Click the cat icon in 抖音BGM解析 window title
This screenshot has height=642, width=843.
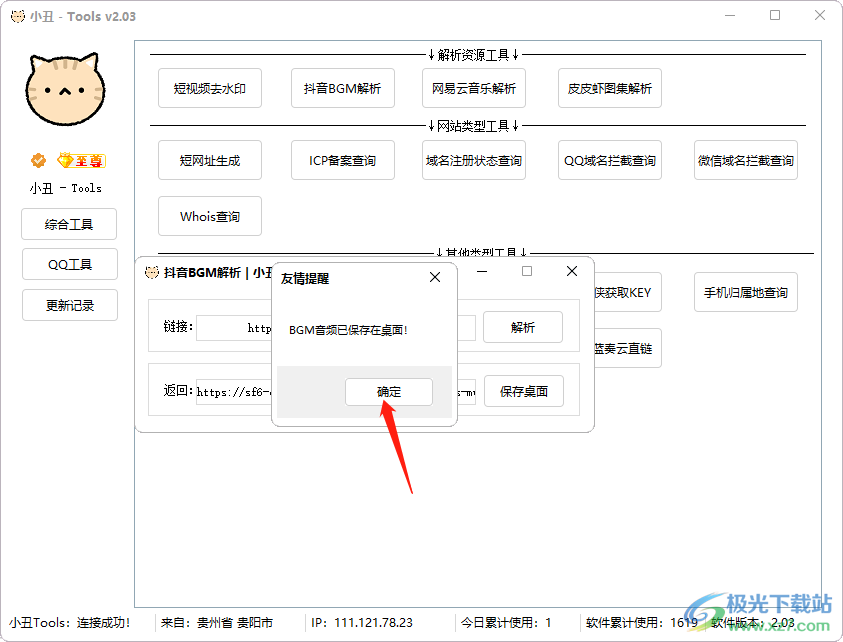[x=152, y=273]
